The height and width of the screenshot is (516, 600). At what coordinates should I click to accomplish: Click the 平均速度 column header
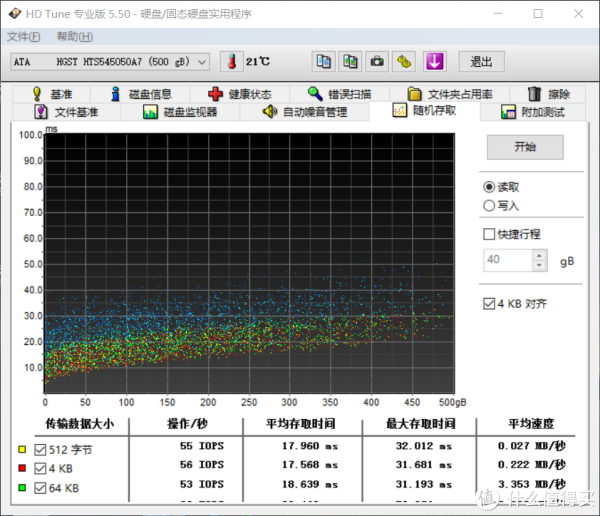(x=531, y=424)
